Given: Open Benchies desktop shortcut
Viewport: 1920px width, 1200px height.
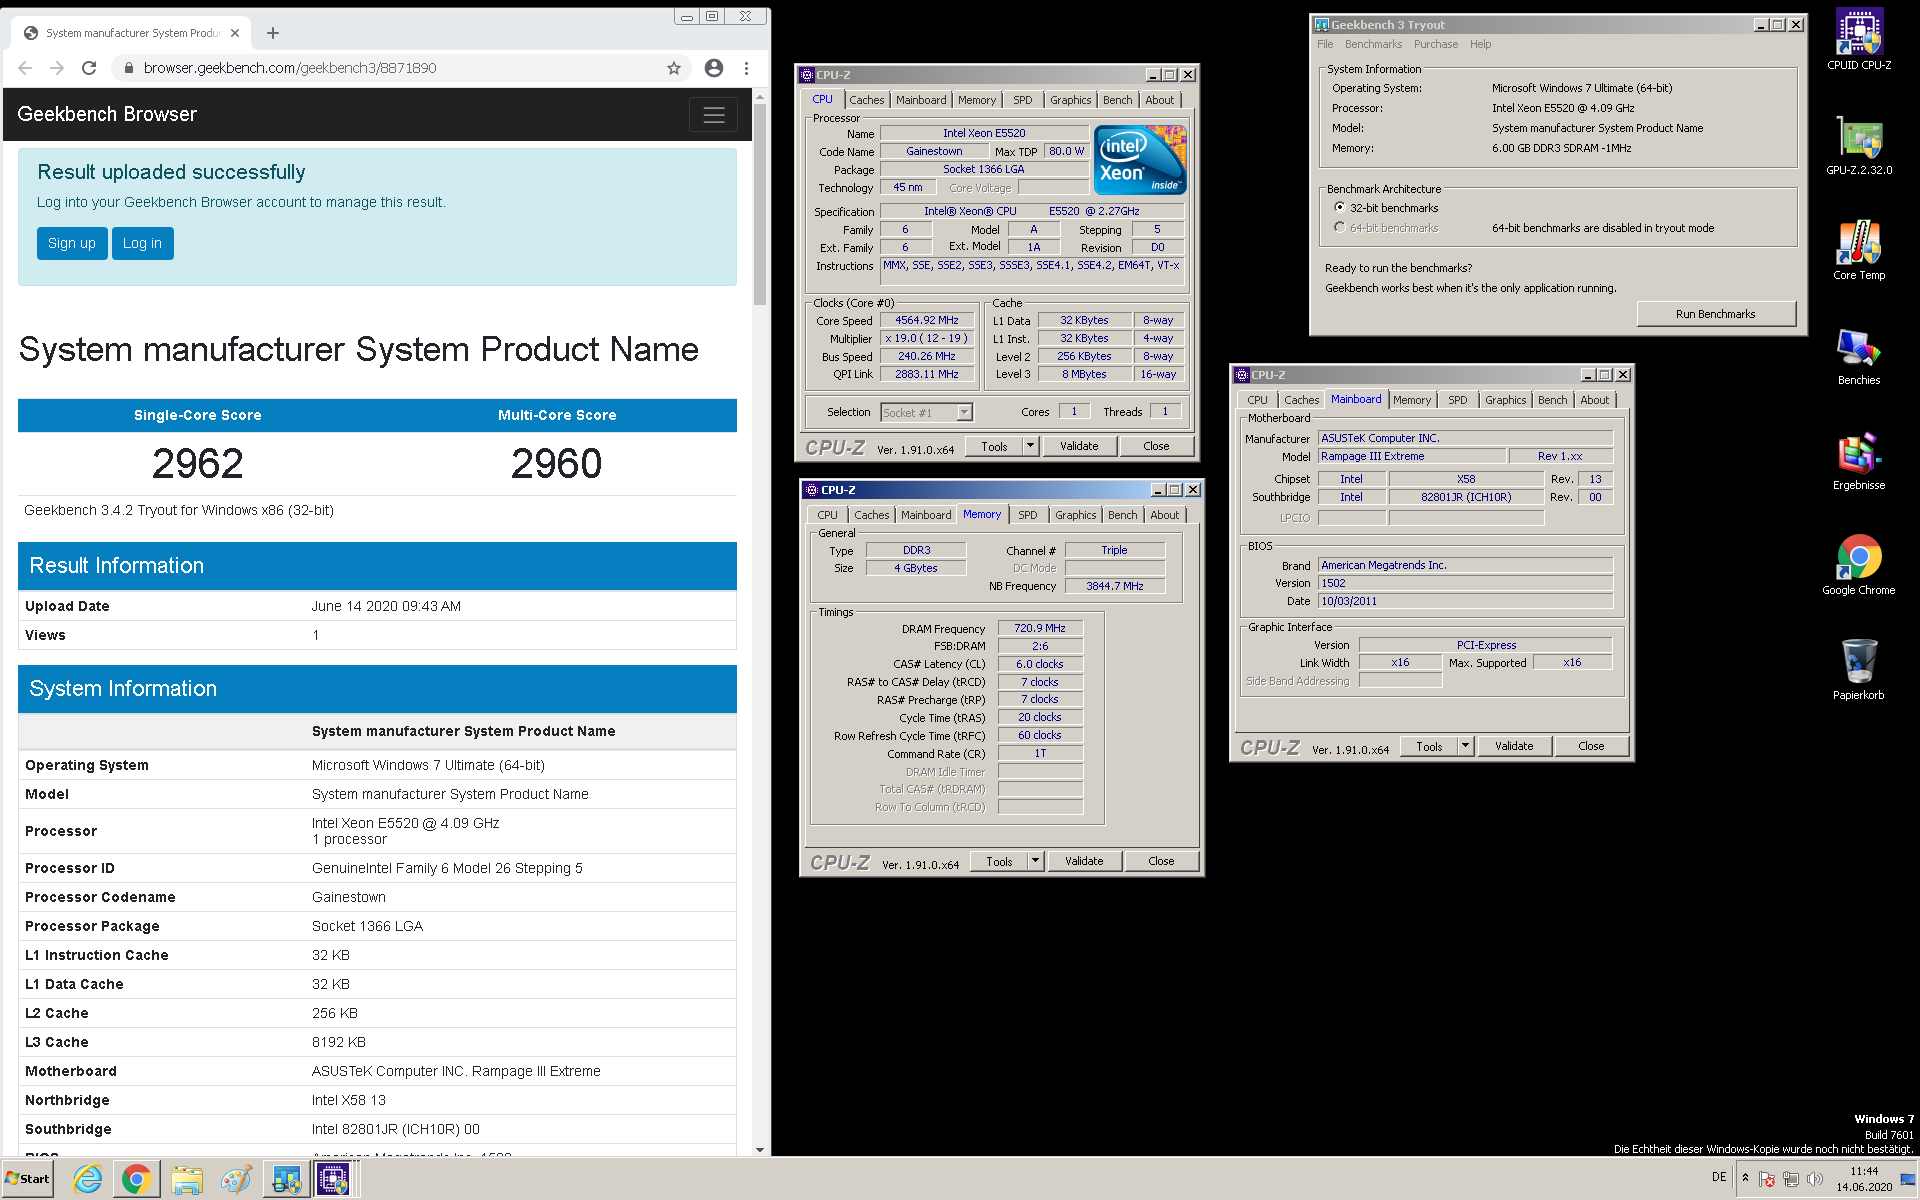Looking at the screenshot, I should click(x=1859, y=356).
